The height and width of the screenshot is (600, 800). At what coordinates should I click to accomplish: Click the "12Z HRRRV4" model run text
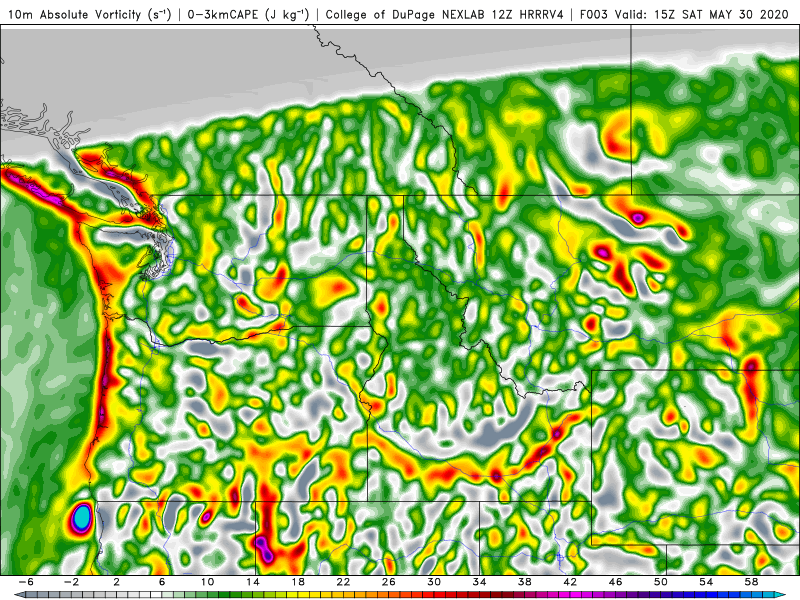[528, 14]
